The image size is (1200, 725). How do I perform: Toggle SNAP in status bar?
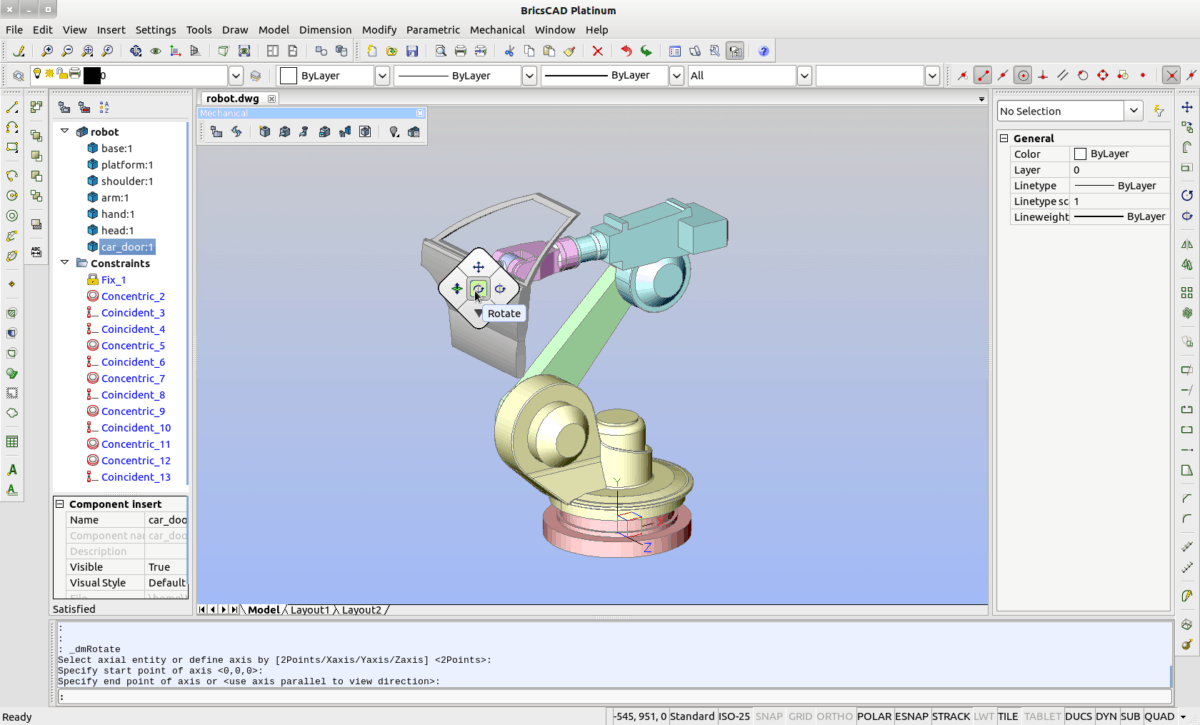[x=769, y=716]
